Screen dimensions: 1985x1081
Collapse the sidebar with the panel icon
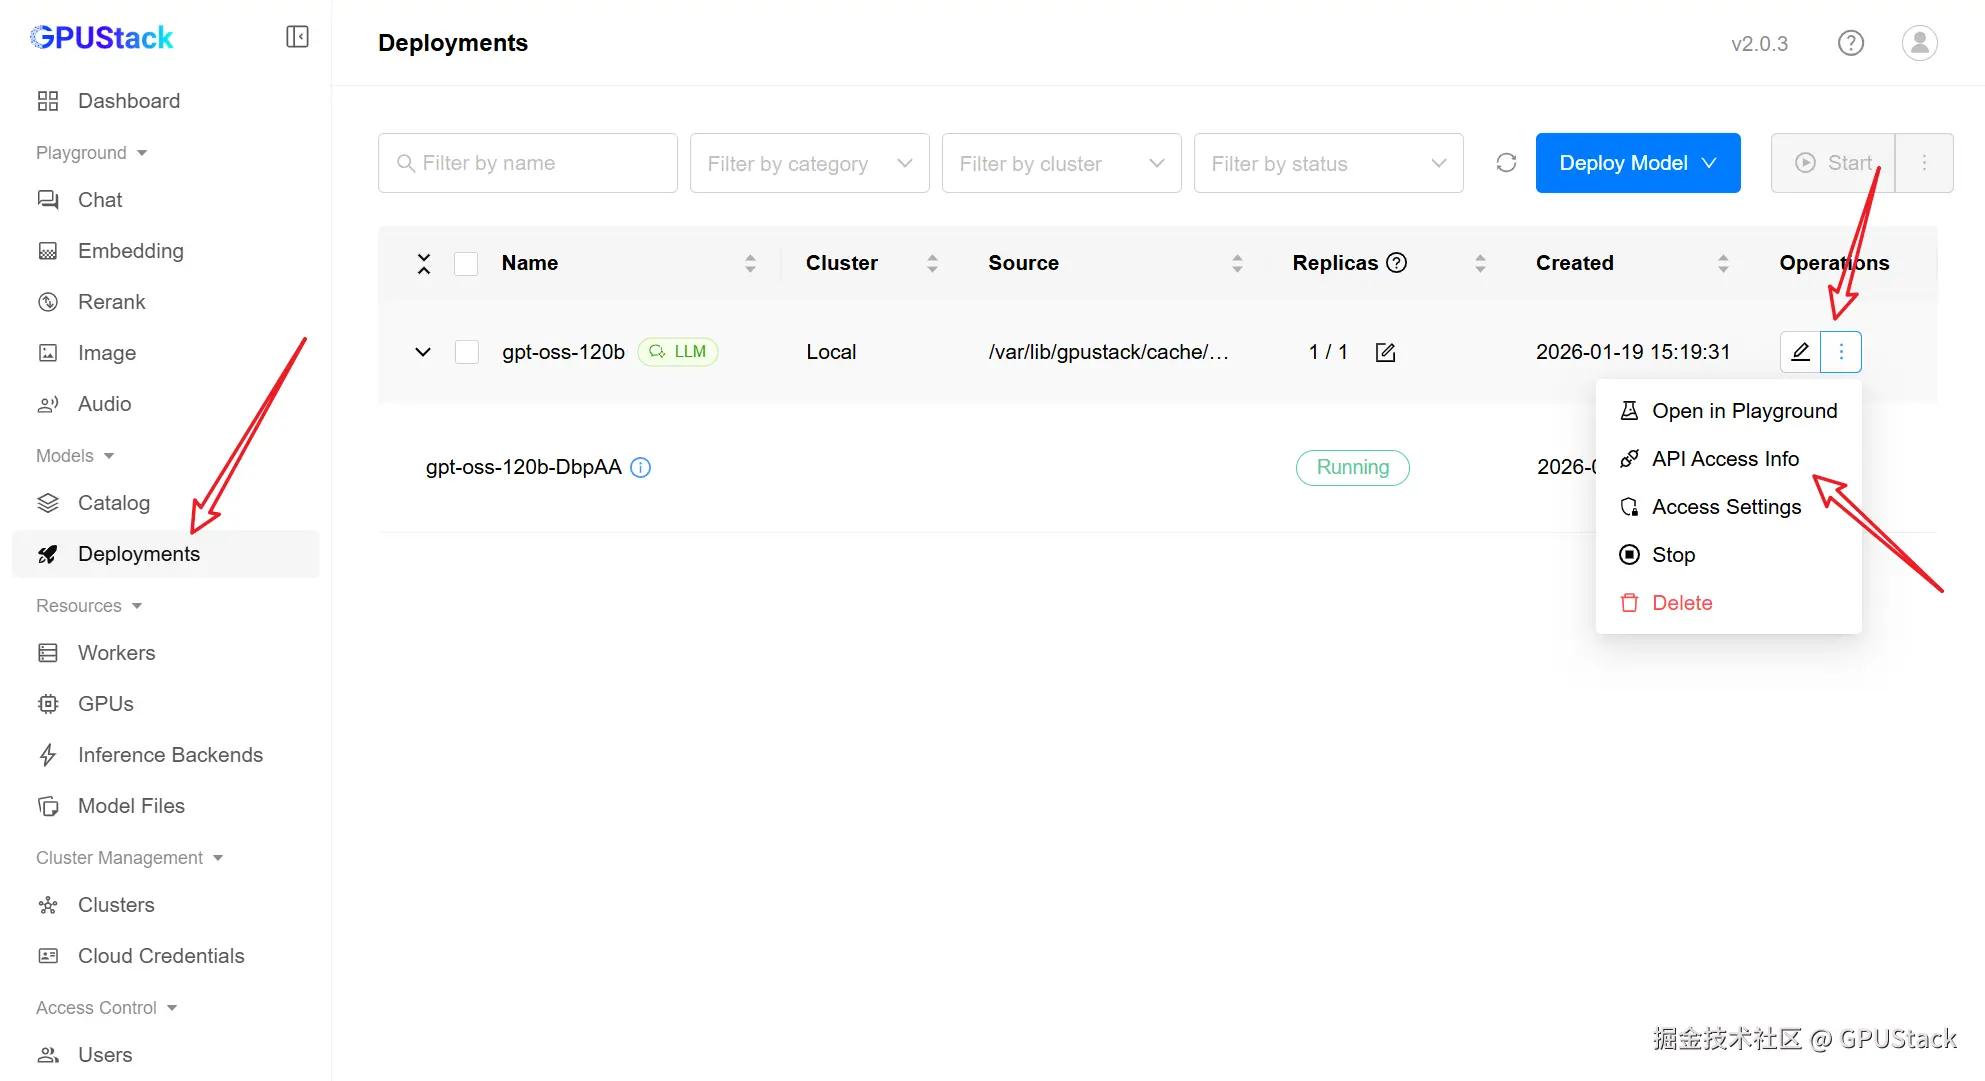point(297,37)
